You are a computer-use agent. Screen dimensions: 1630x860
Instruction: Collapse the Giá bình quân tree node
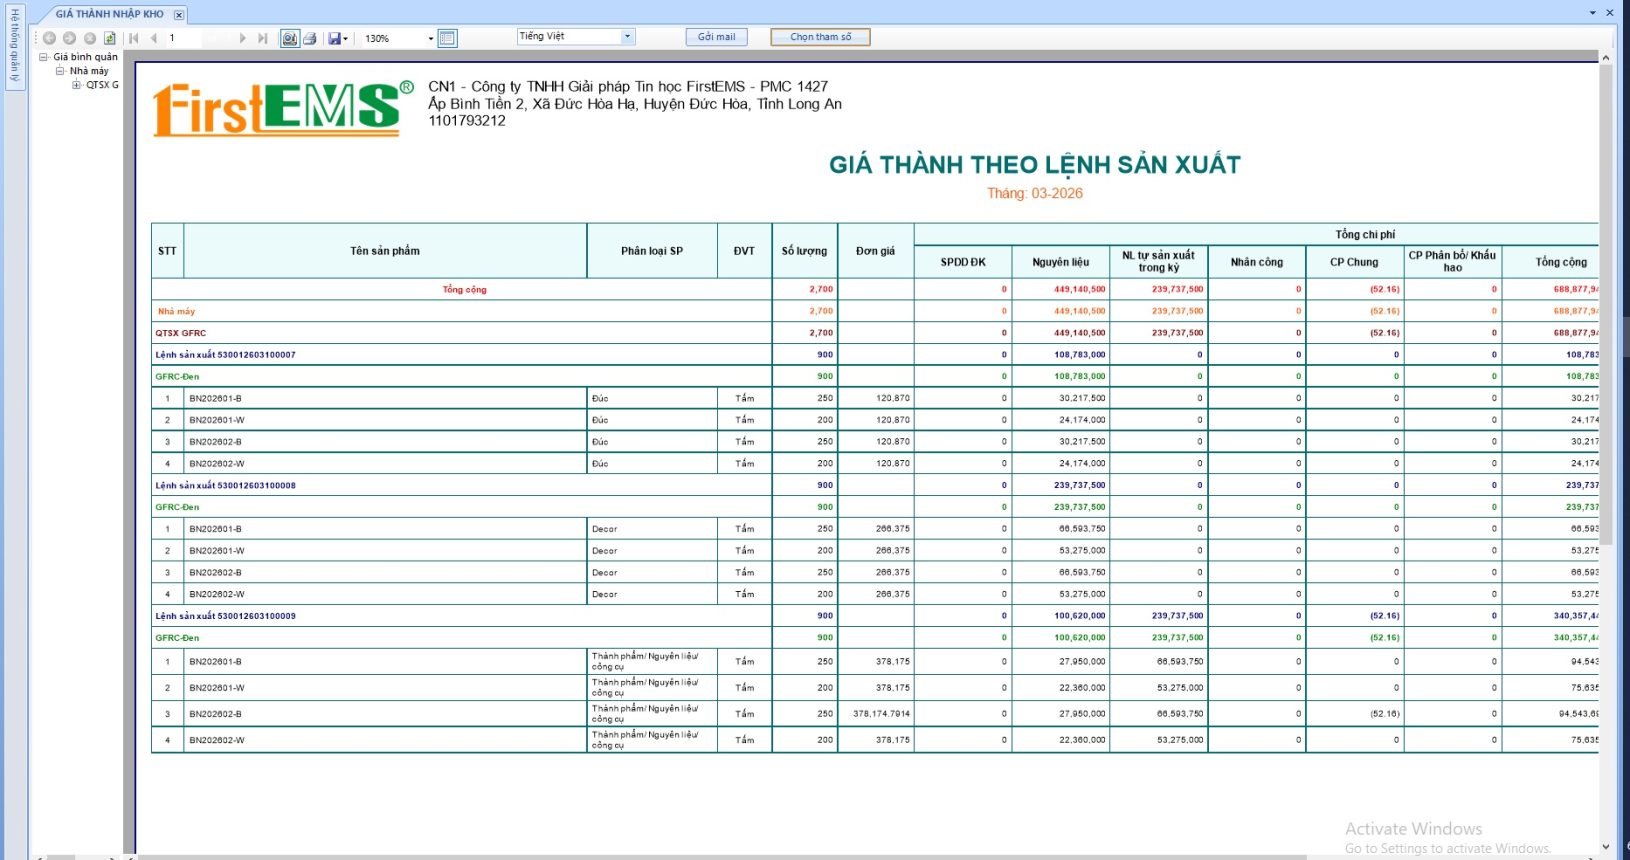click(x=44, y=57)
